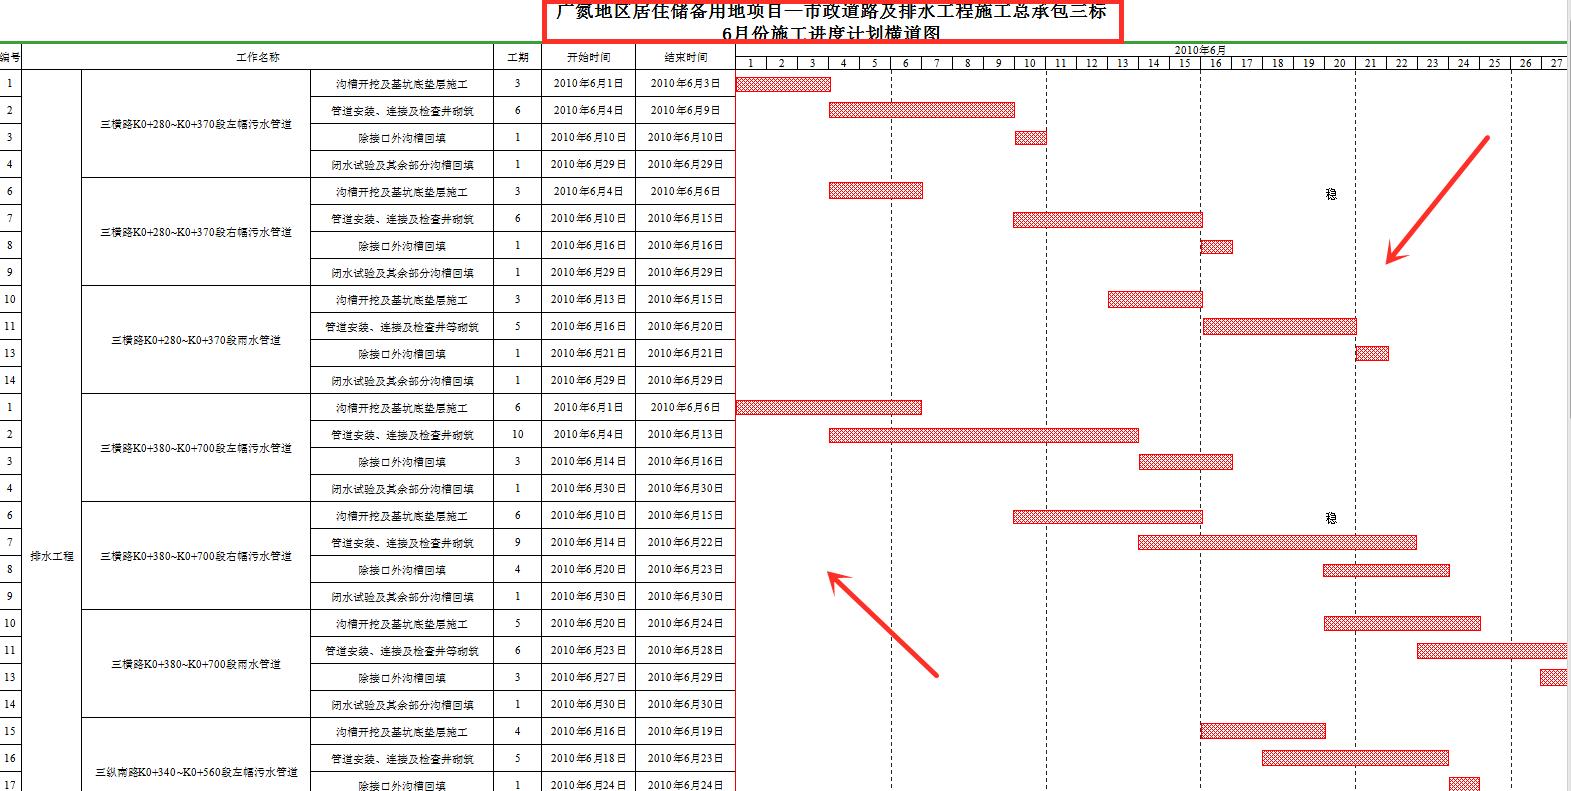Click day 27 in the date header
This screenshot has width=1571, height=791.
pos(1557,63)
